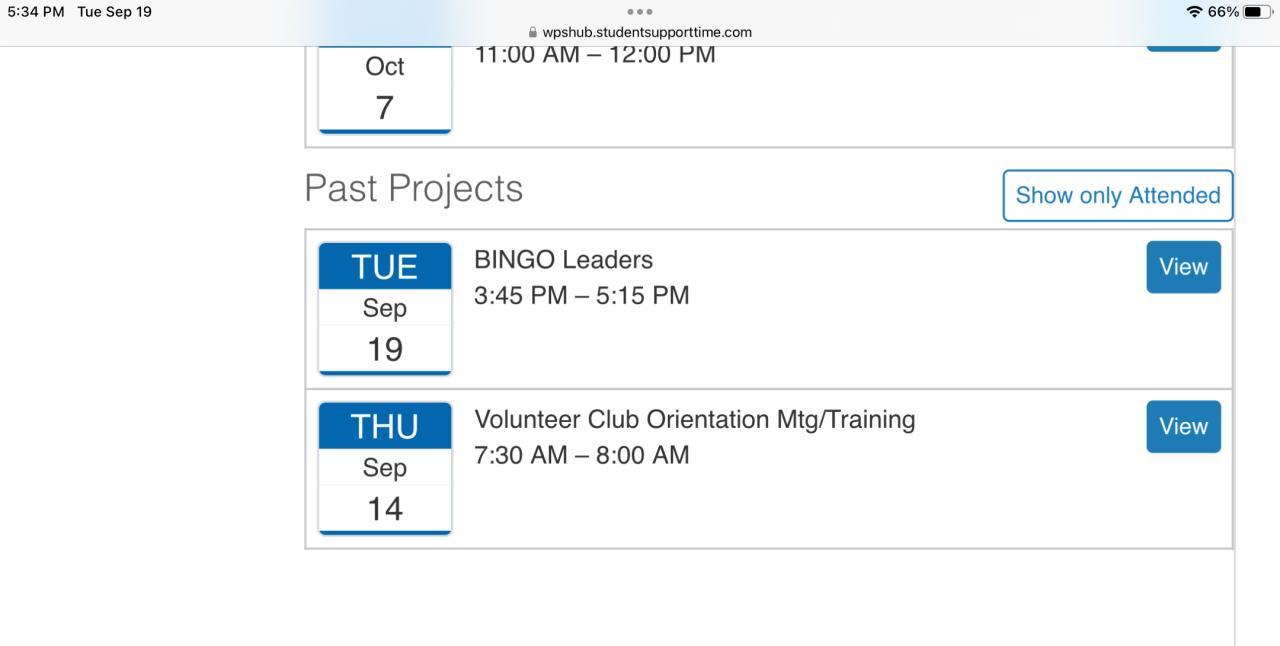The image size is (1280, 646).
Task: Tap the battery status icon
Action: [1257, 12]
